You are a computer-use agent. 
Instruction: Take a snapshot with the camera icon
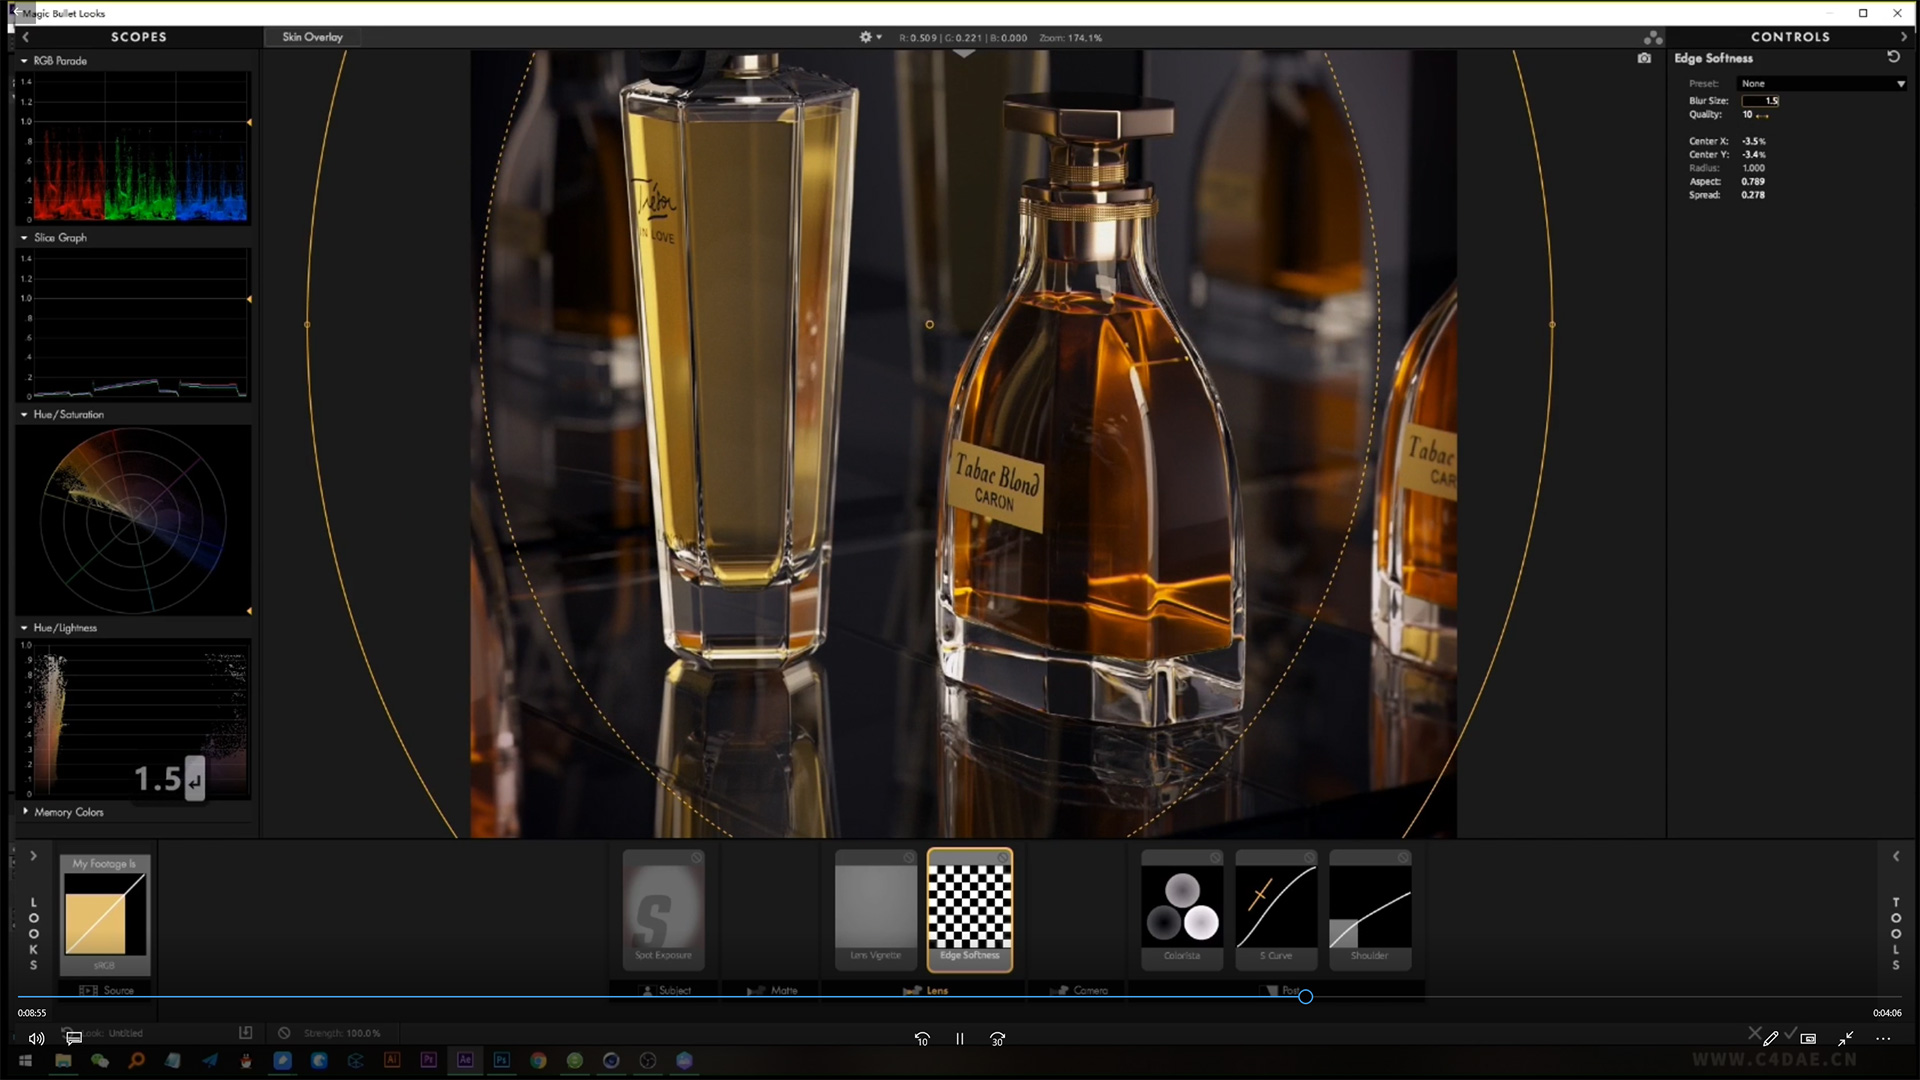tap(1644, 58)
